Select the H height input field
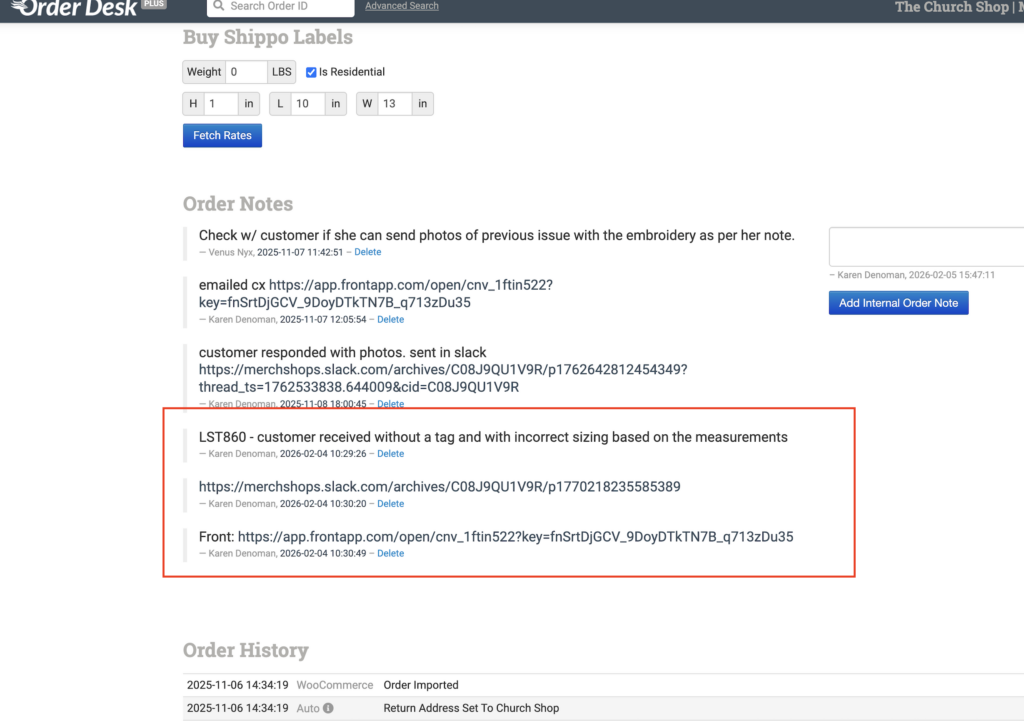 click(x=221, y=104)
